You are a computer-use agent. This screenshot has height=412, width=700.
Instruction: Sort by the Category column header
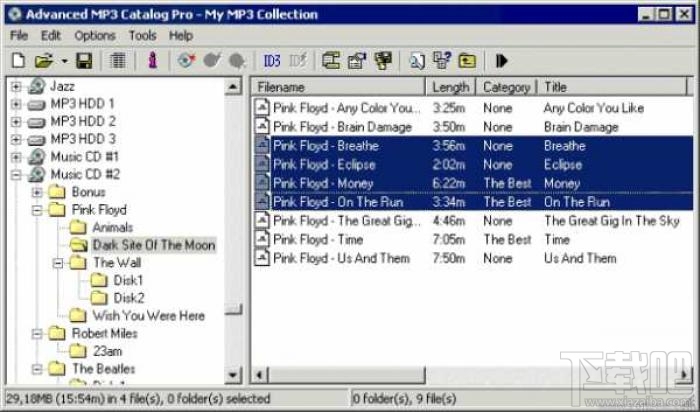pyautogui.click(x=506, y=87)
